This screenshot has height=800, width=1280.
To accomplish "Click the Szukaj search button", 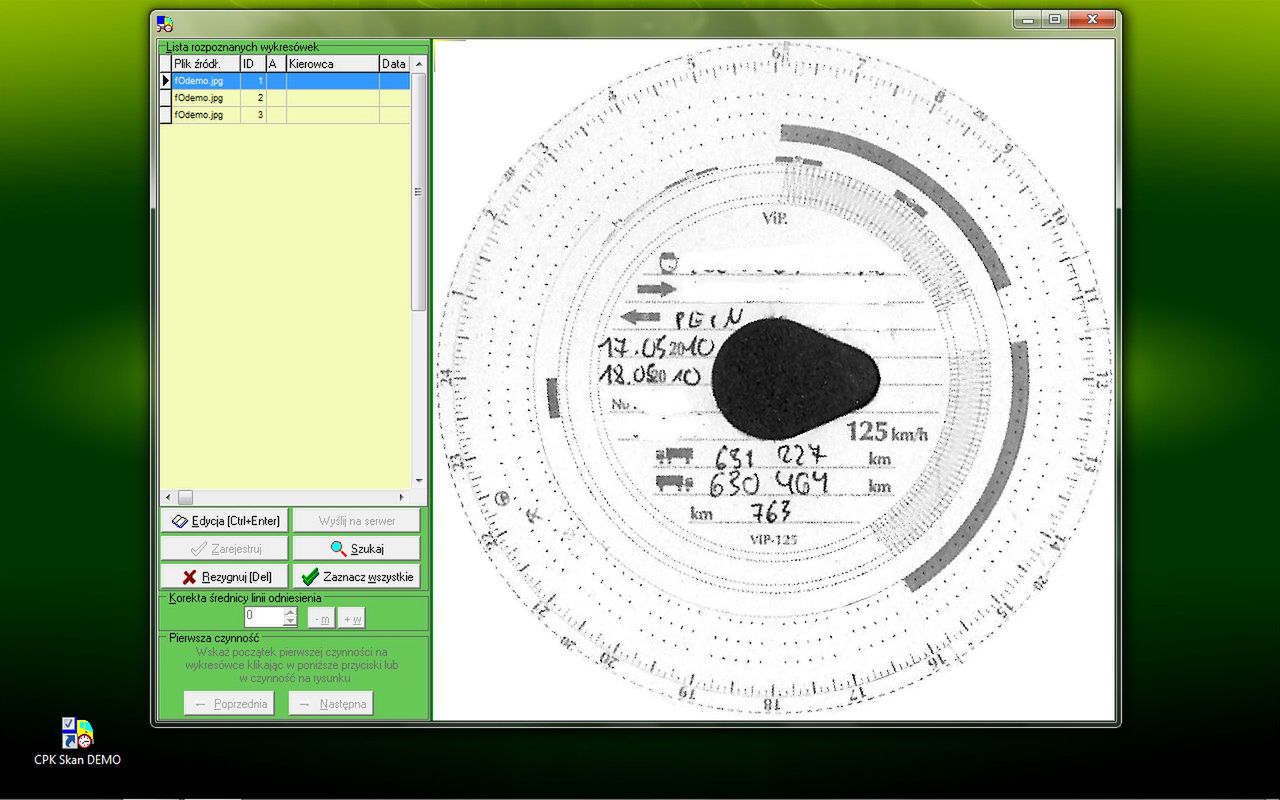I will [356, 549].
